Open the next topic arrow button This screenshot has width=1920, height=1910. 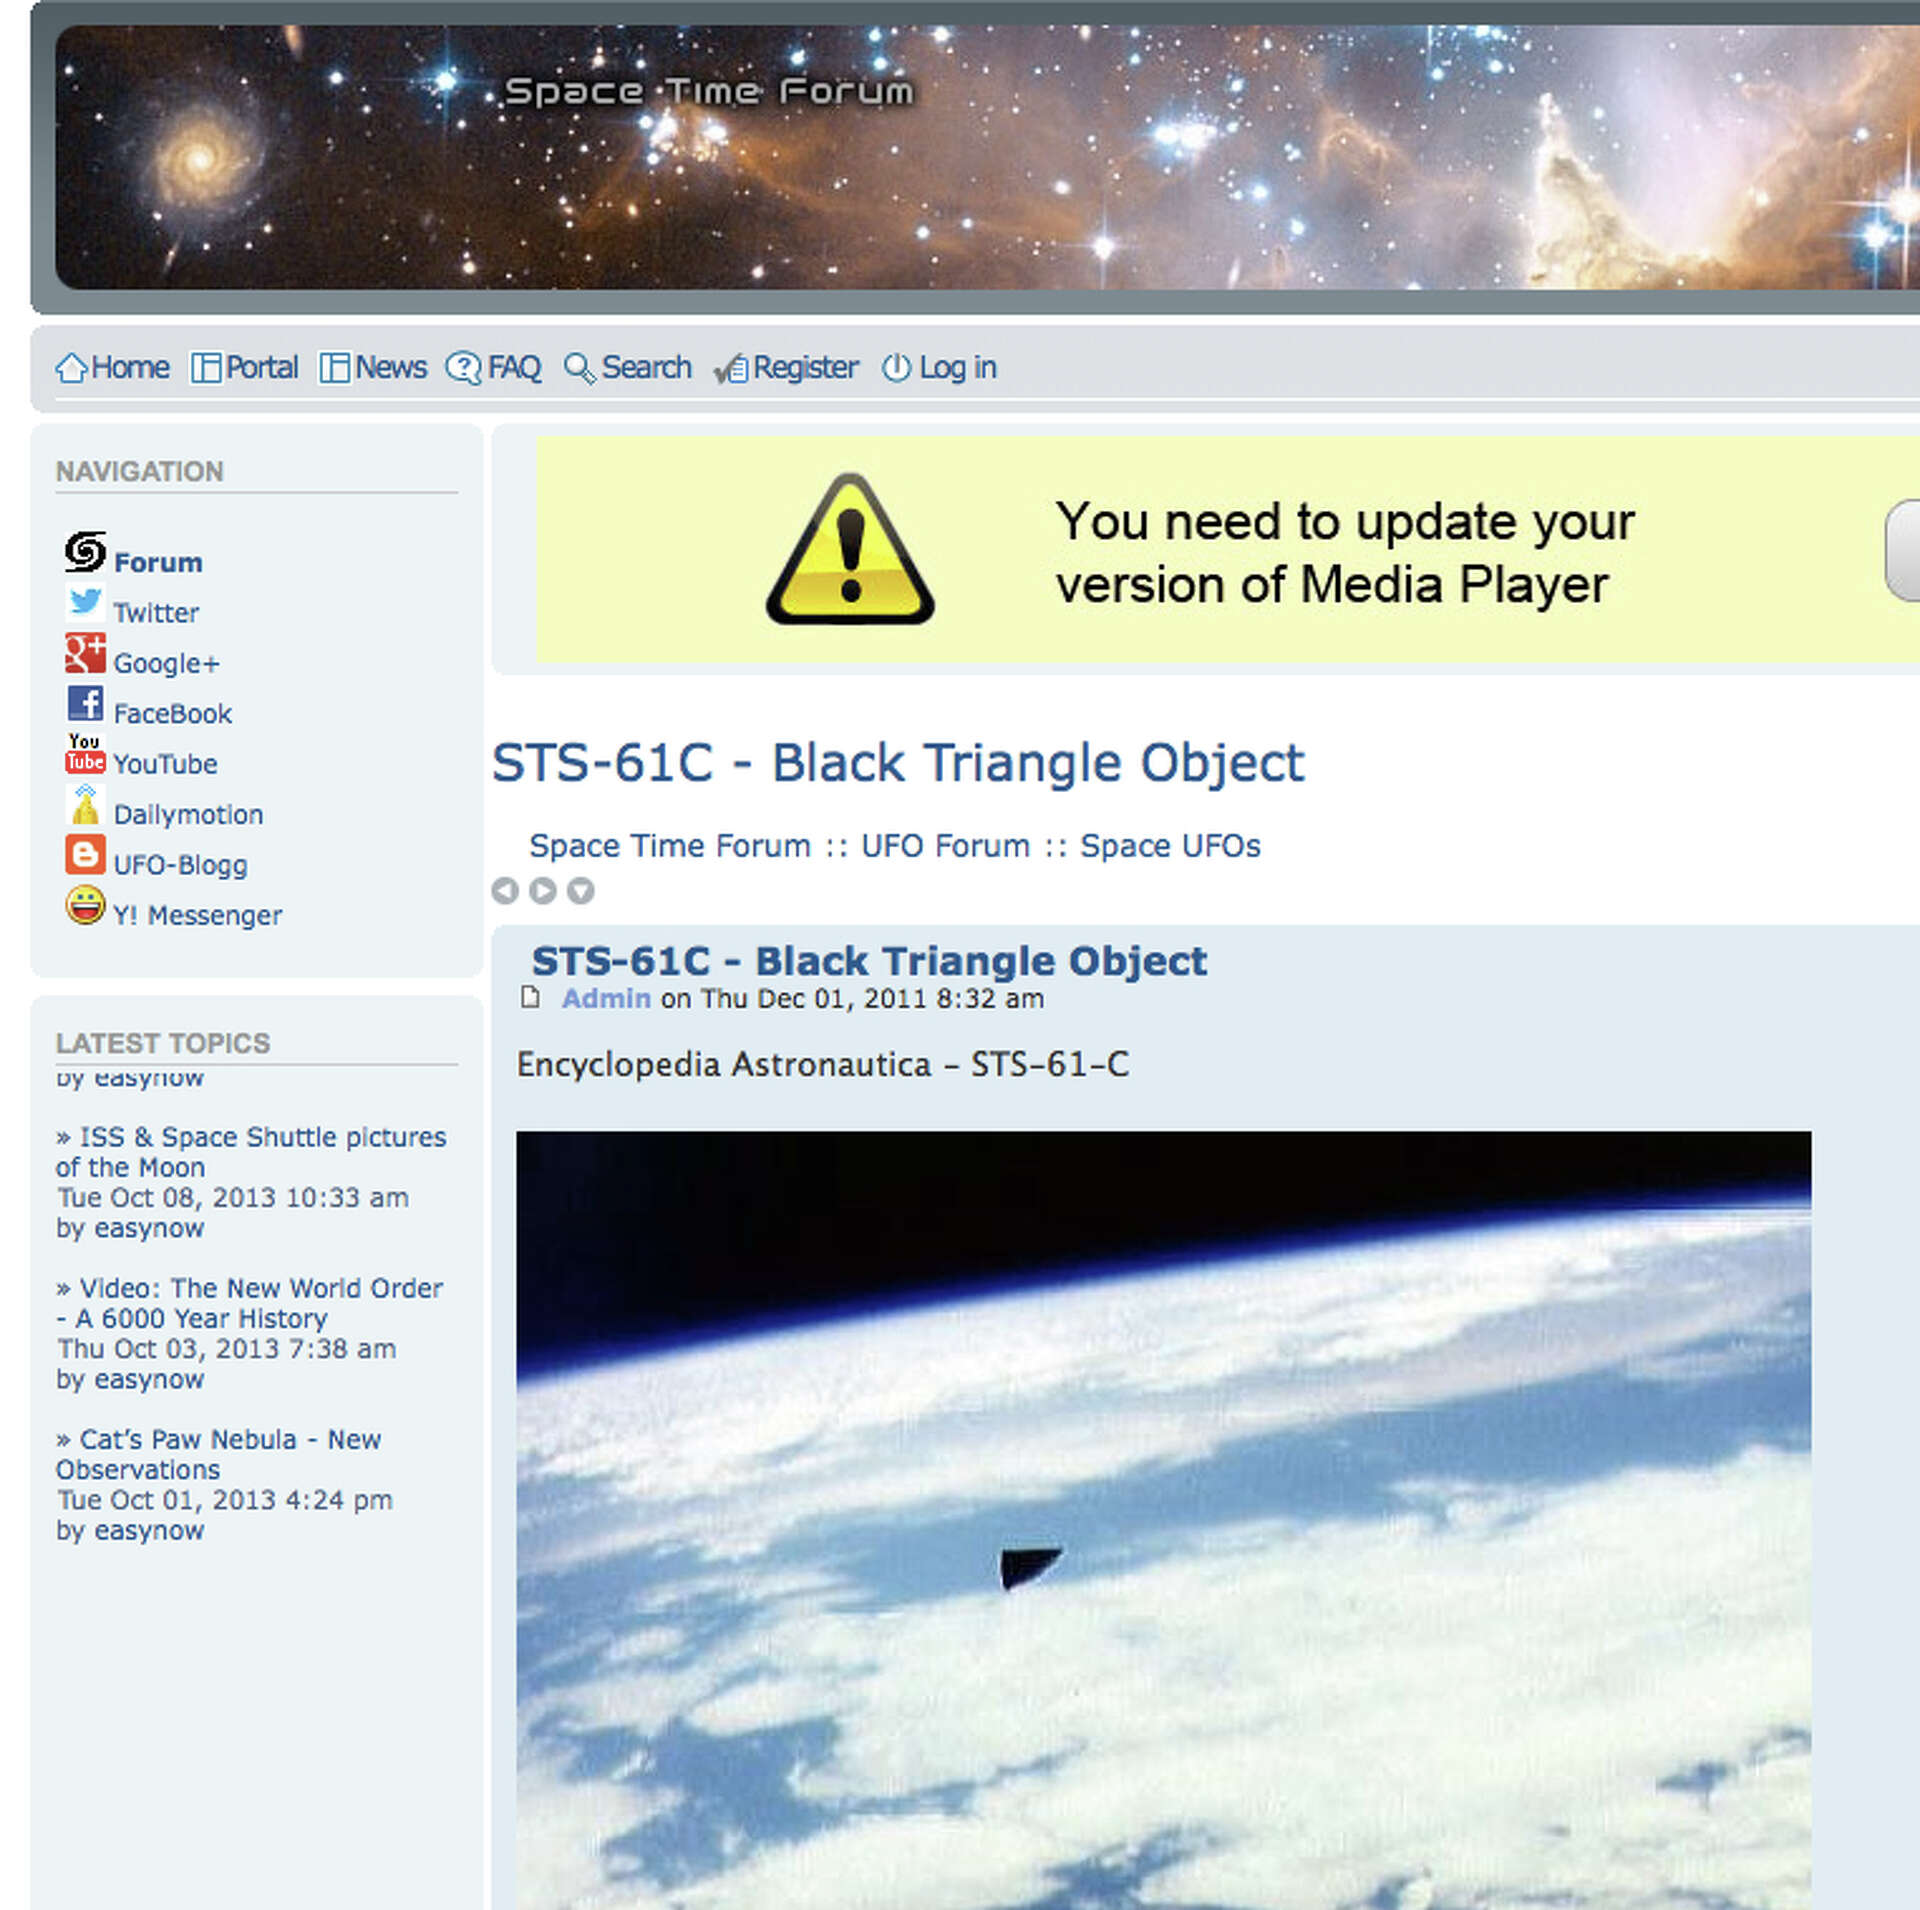tap(543, 890)
